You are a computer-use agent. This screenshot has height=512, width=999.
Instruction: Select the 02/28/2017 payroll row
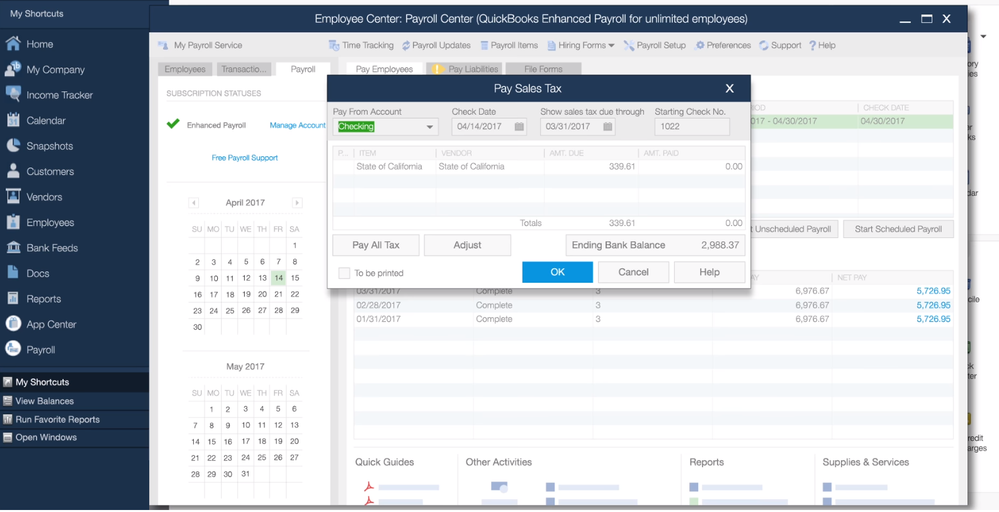654,305
